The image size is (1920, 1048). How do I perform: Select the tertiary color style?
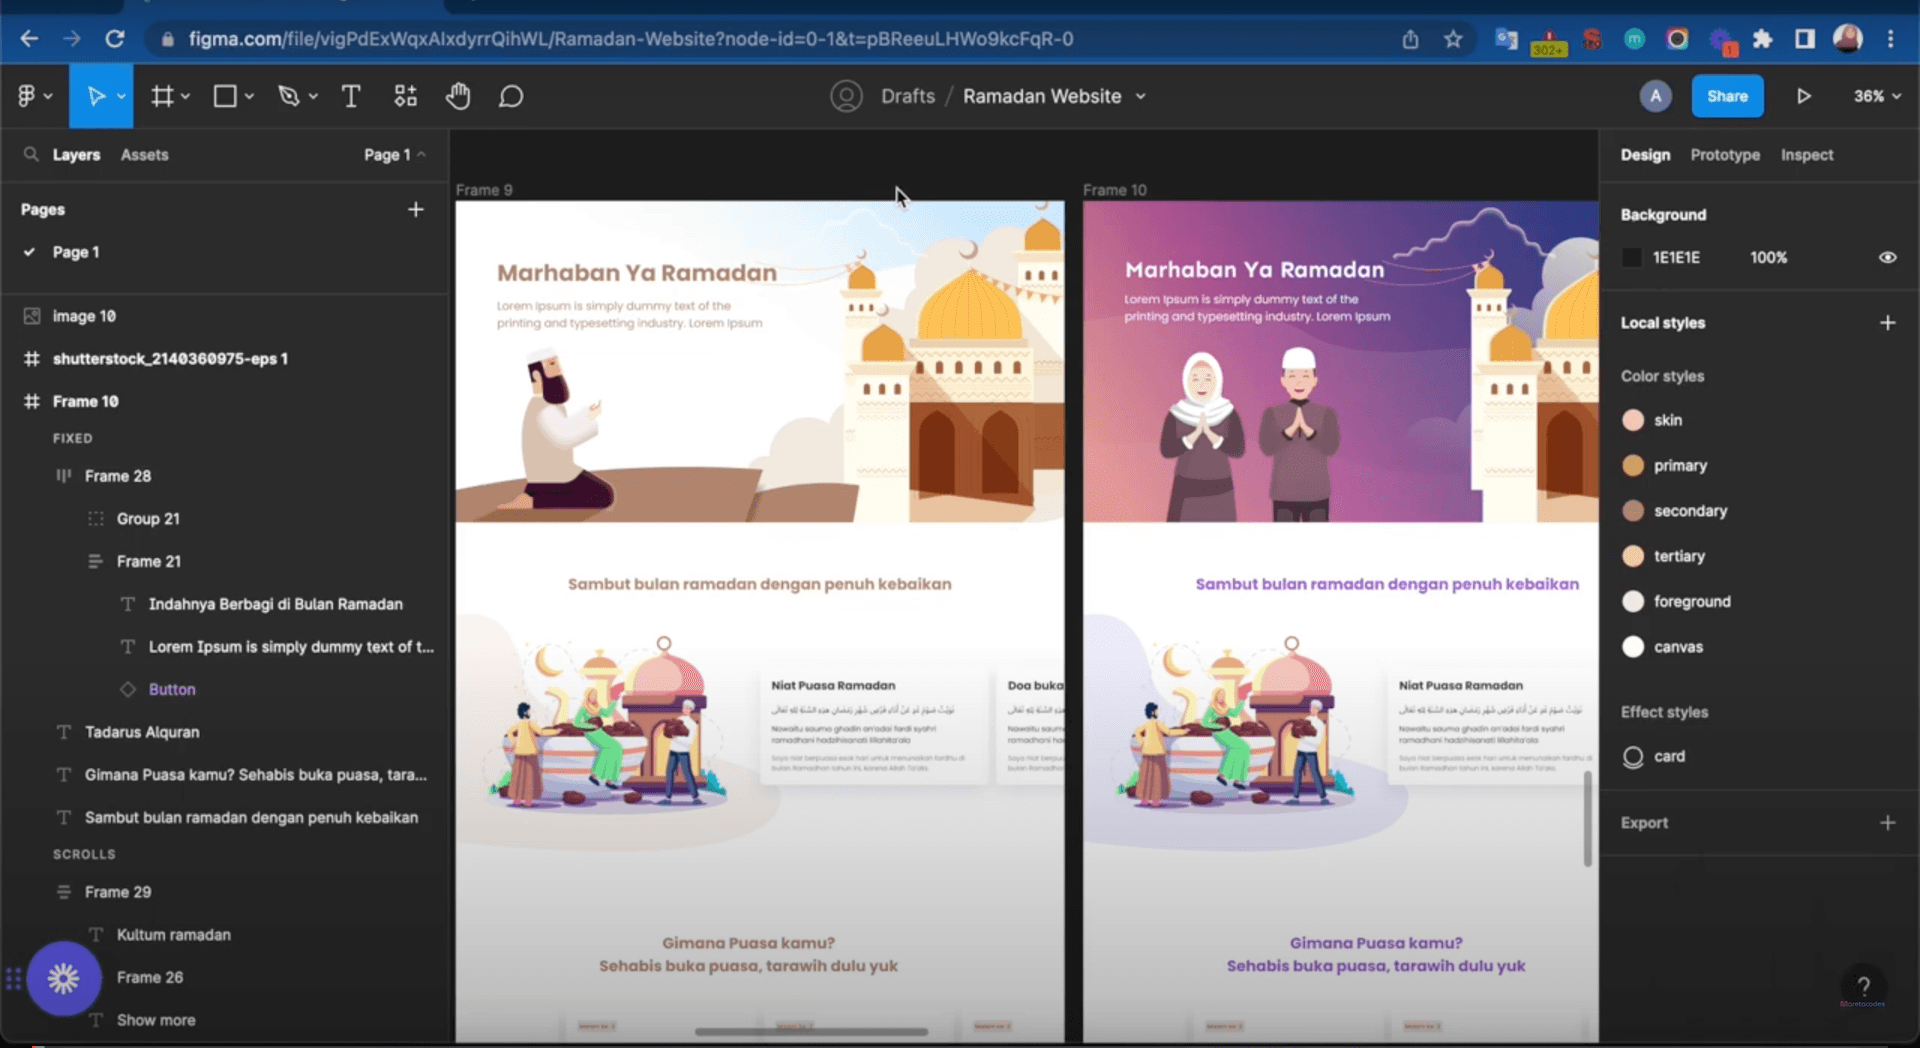1663,556
